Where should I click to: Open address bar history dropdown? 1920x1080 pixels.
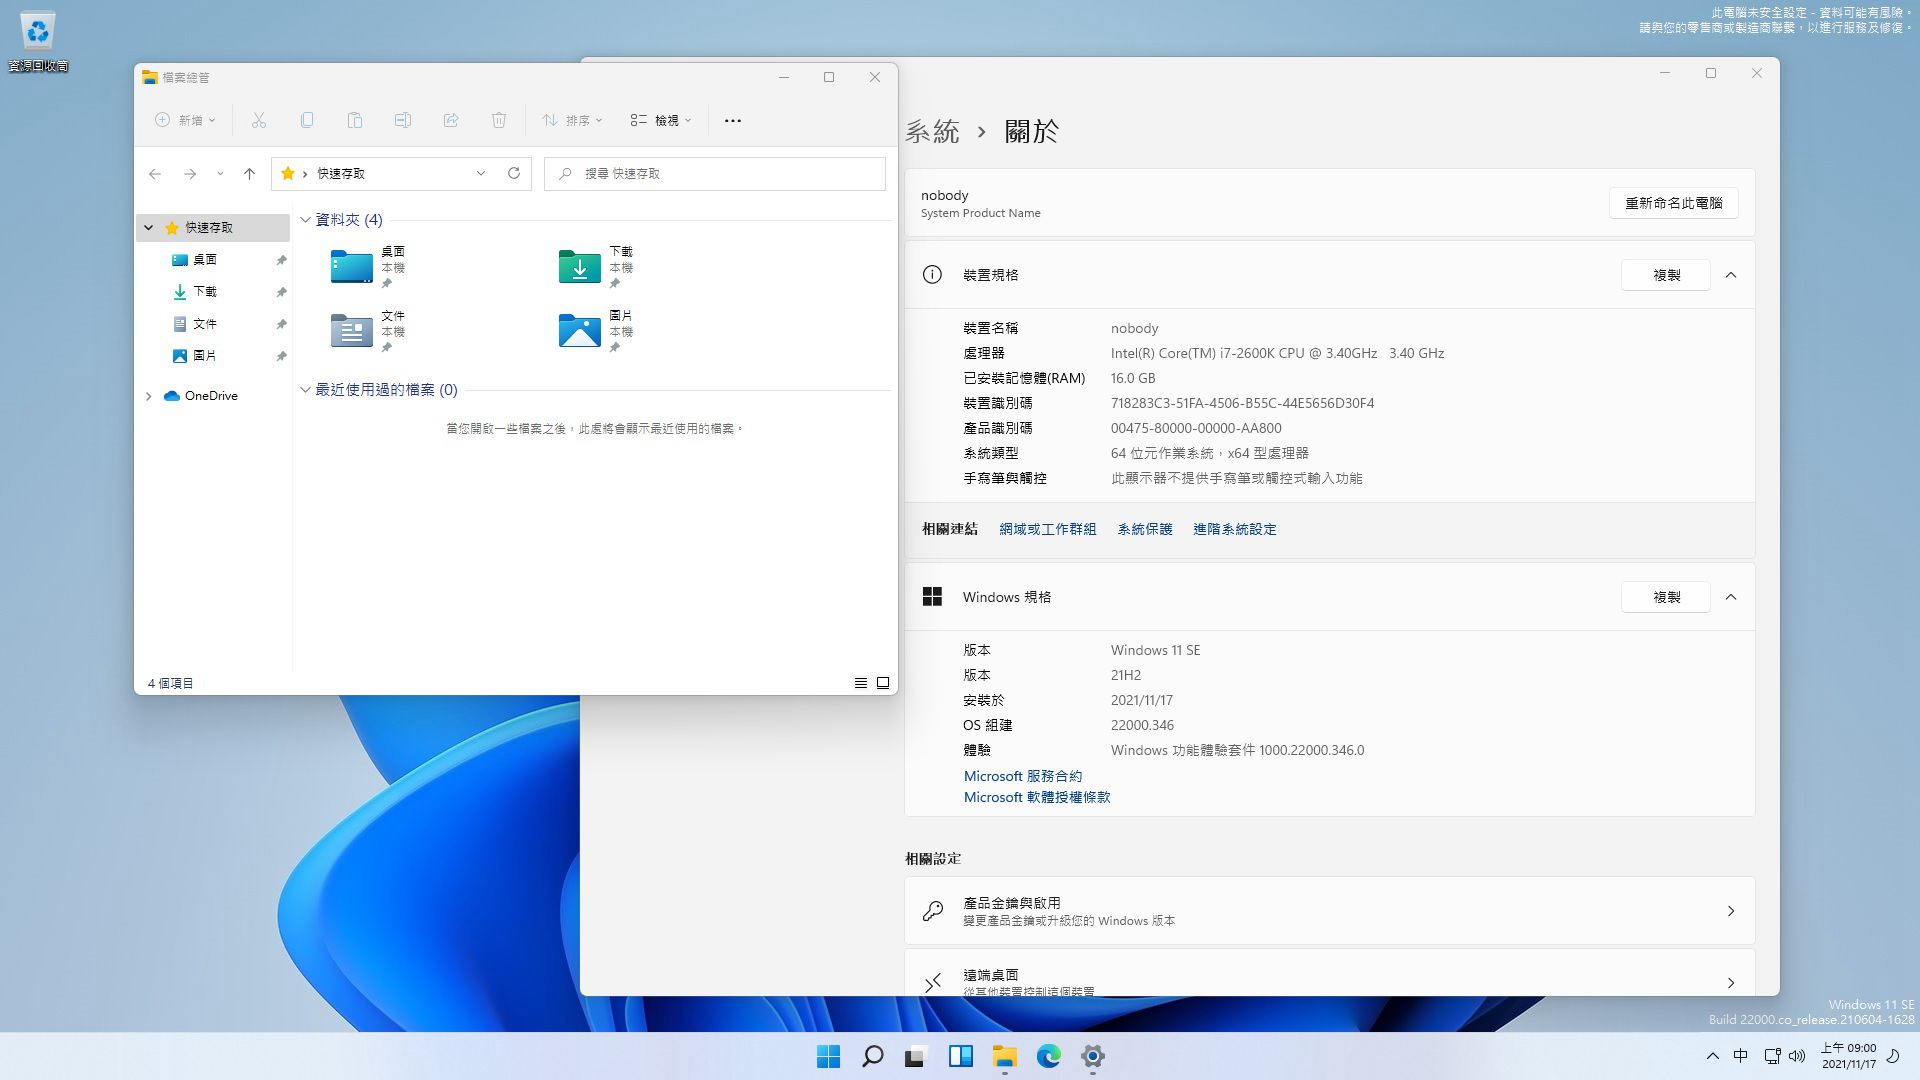click(x=481, y=173)
